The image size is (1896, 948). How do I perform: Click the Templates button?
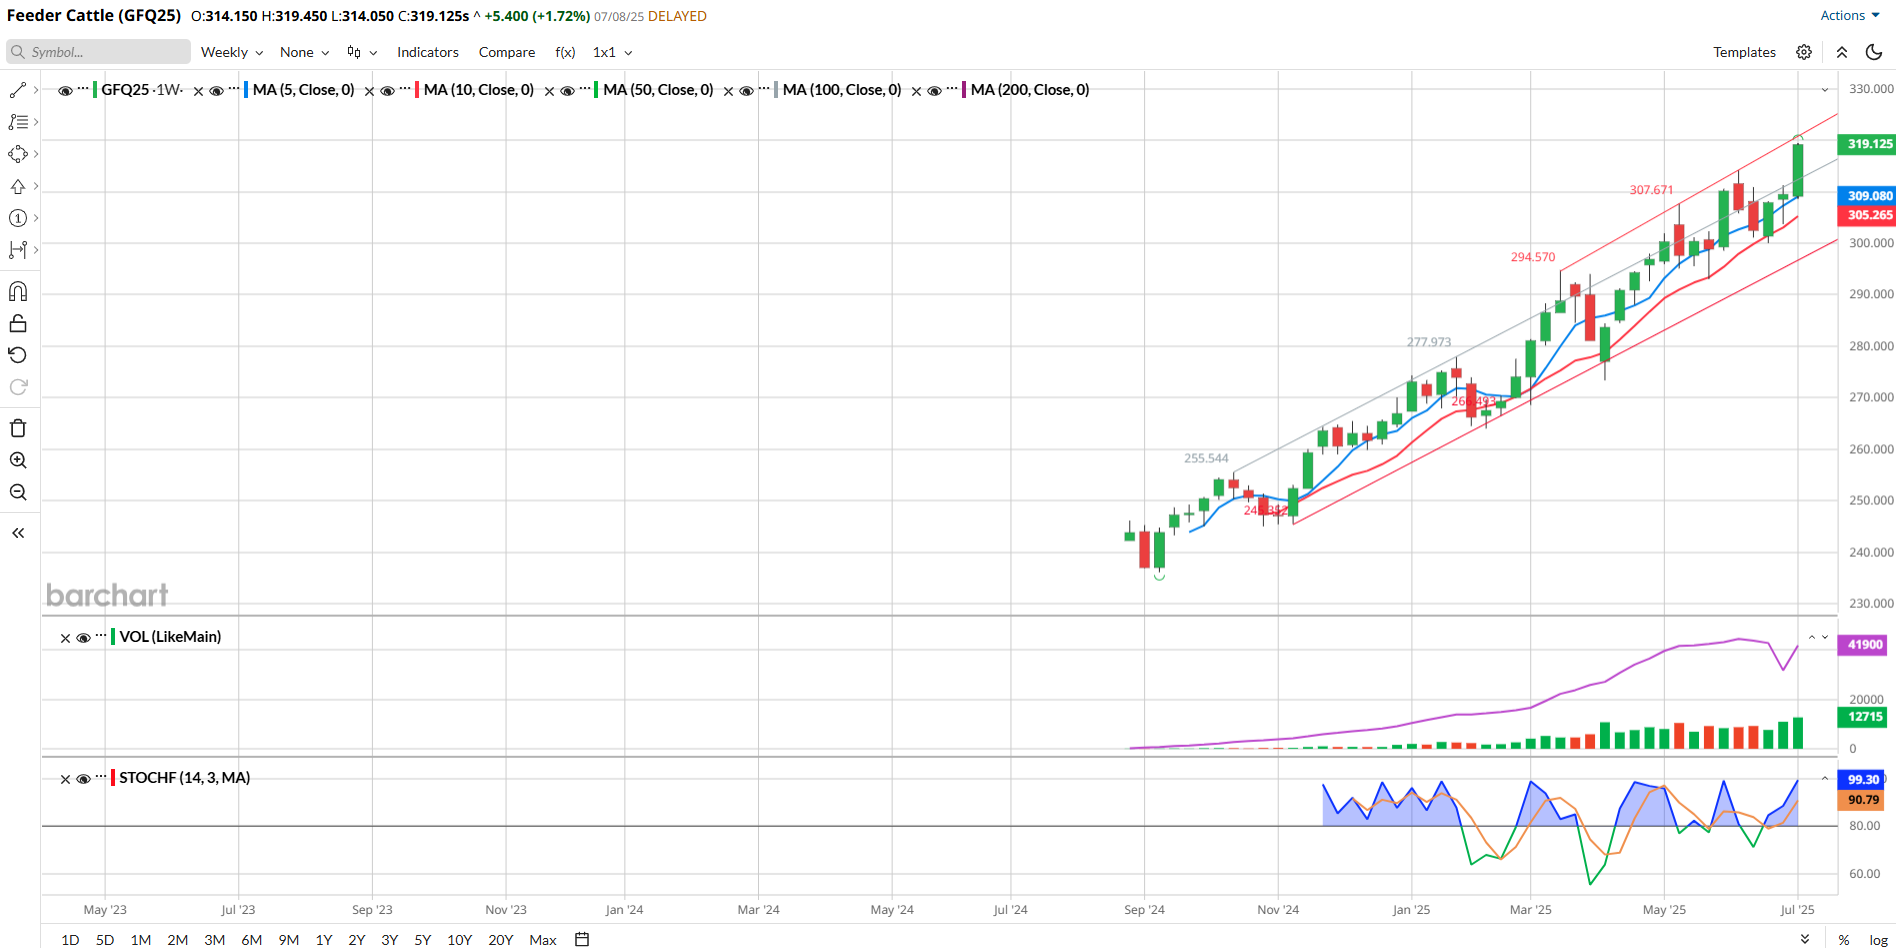[1744, 52]
